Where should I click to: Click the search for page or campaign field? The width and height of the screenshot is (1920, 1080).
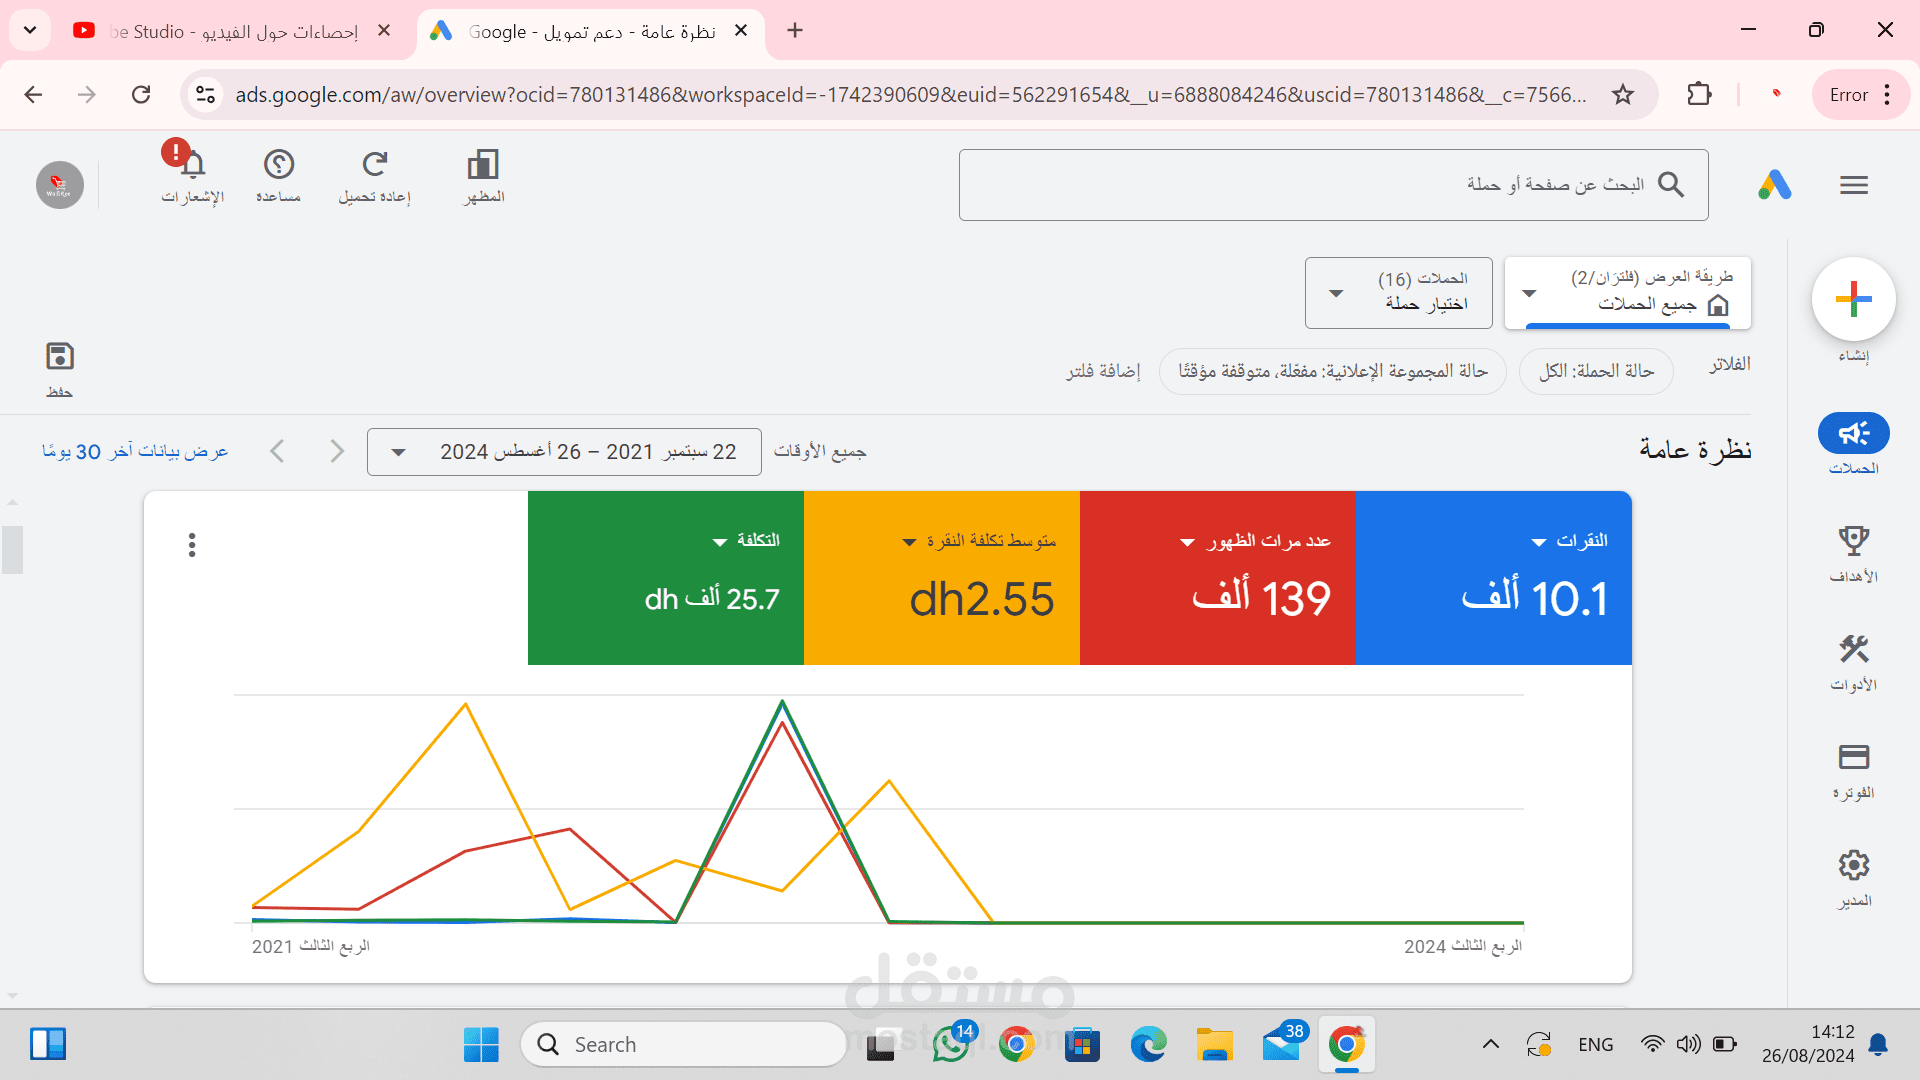point(1333,185)
